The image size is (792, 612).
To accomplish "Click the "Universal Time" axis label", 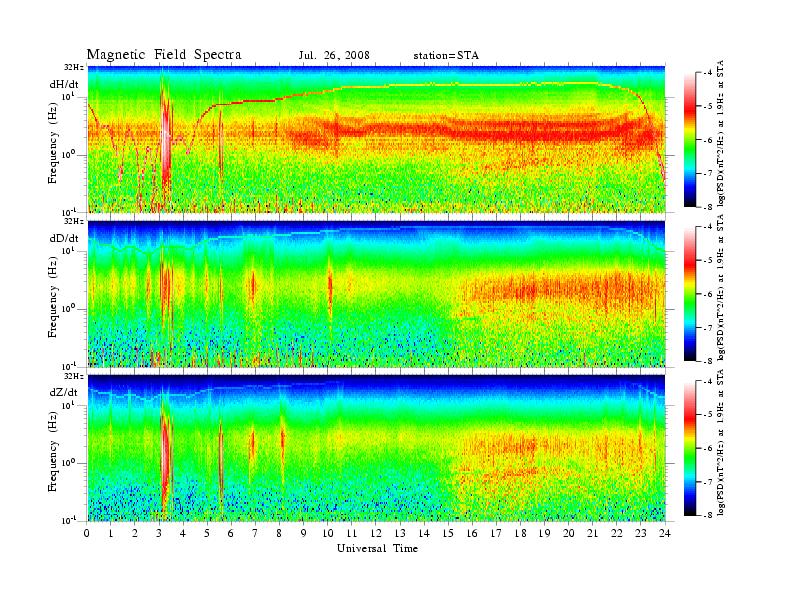I will tap(378, 548).
